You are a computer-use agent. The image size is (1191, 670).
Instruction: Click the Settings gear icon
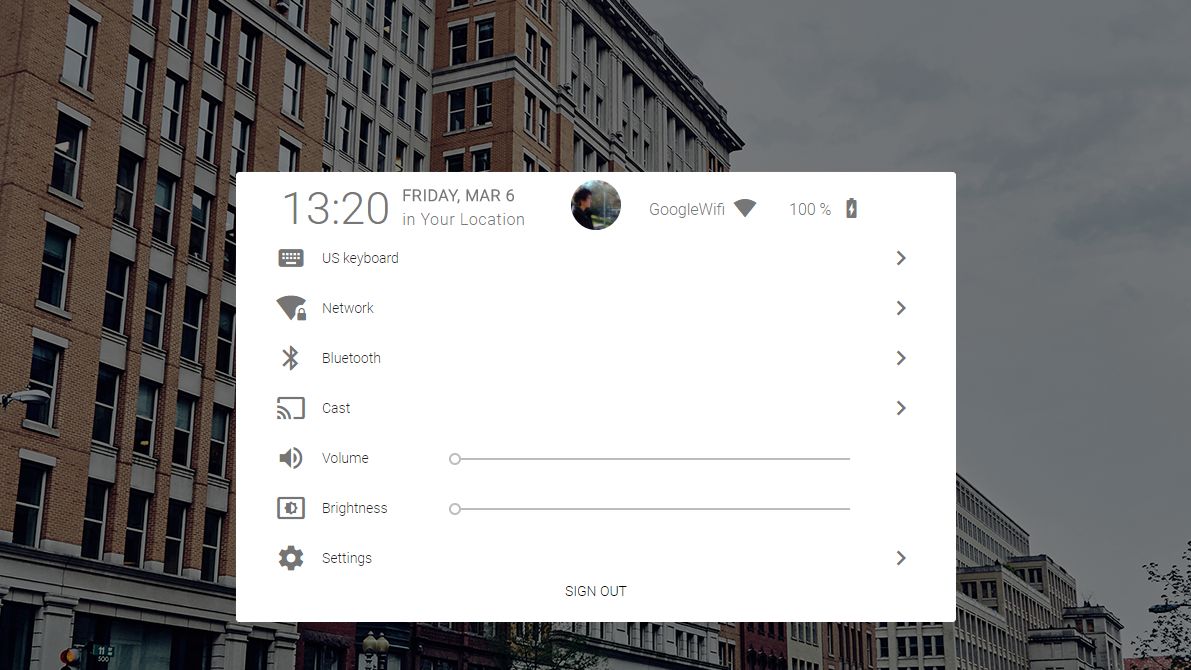pos(290,558)
